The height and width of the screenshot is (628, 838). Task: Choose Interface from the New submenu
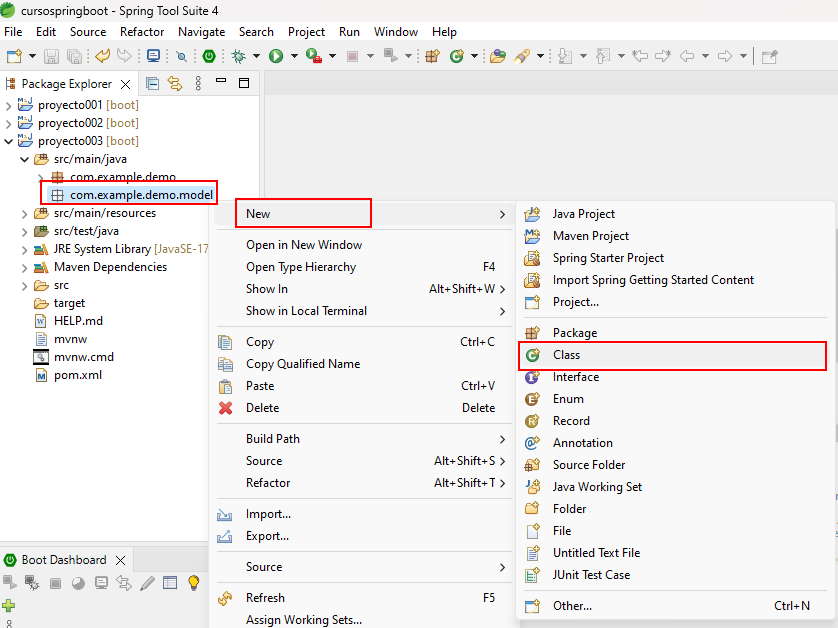coord(672,377)
